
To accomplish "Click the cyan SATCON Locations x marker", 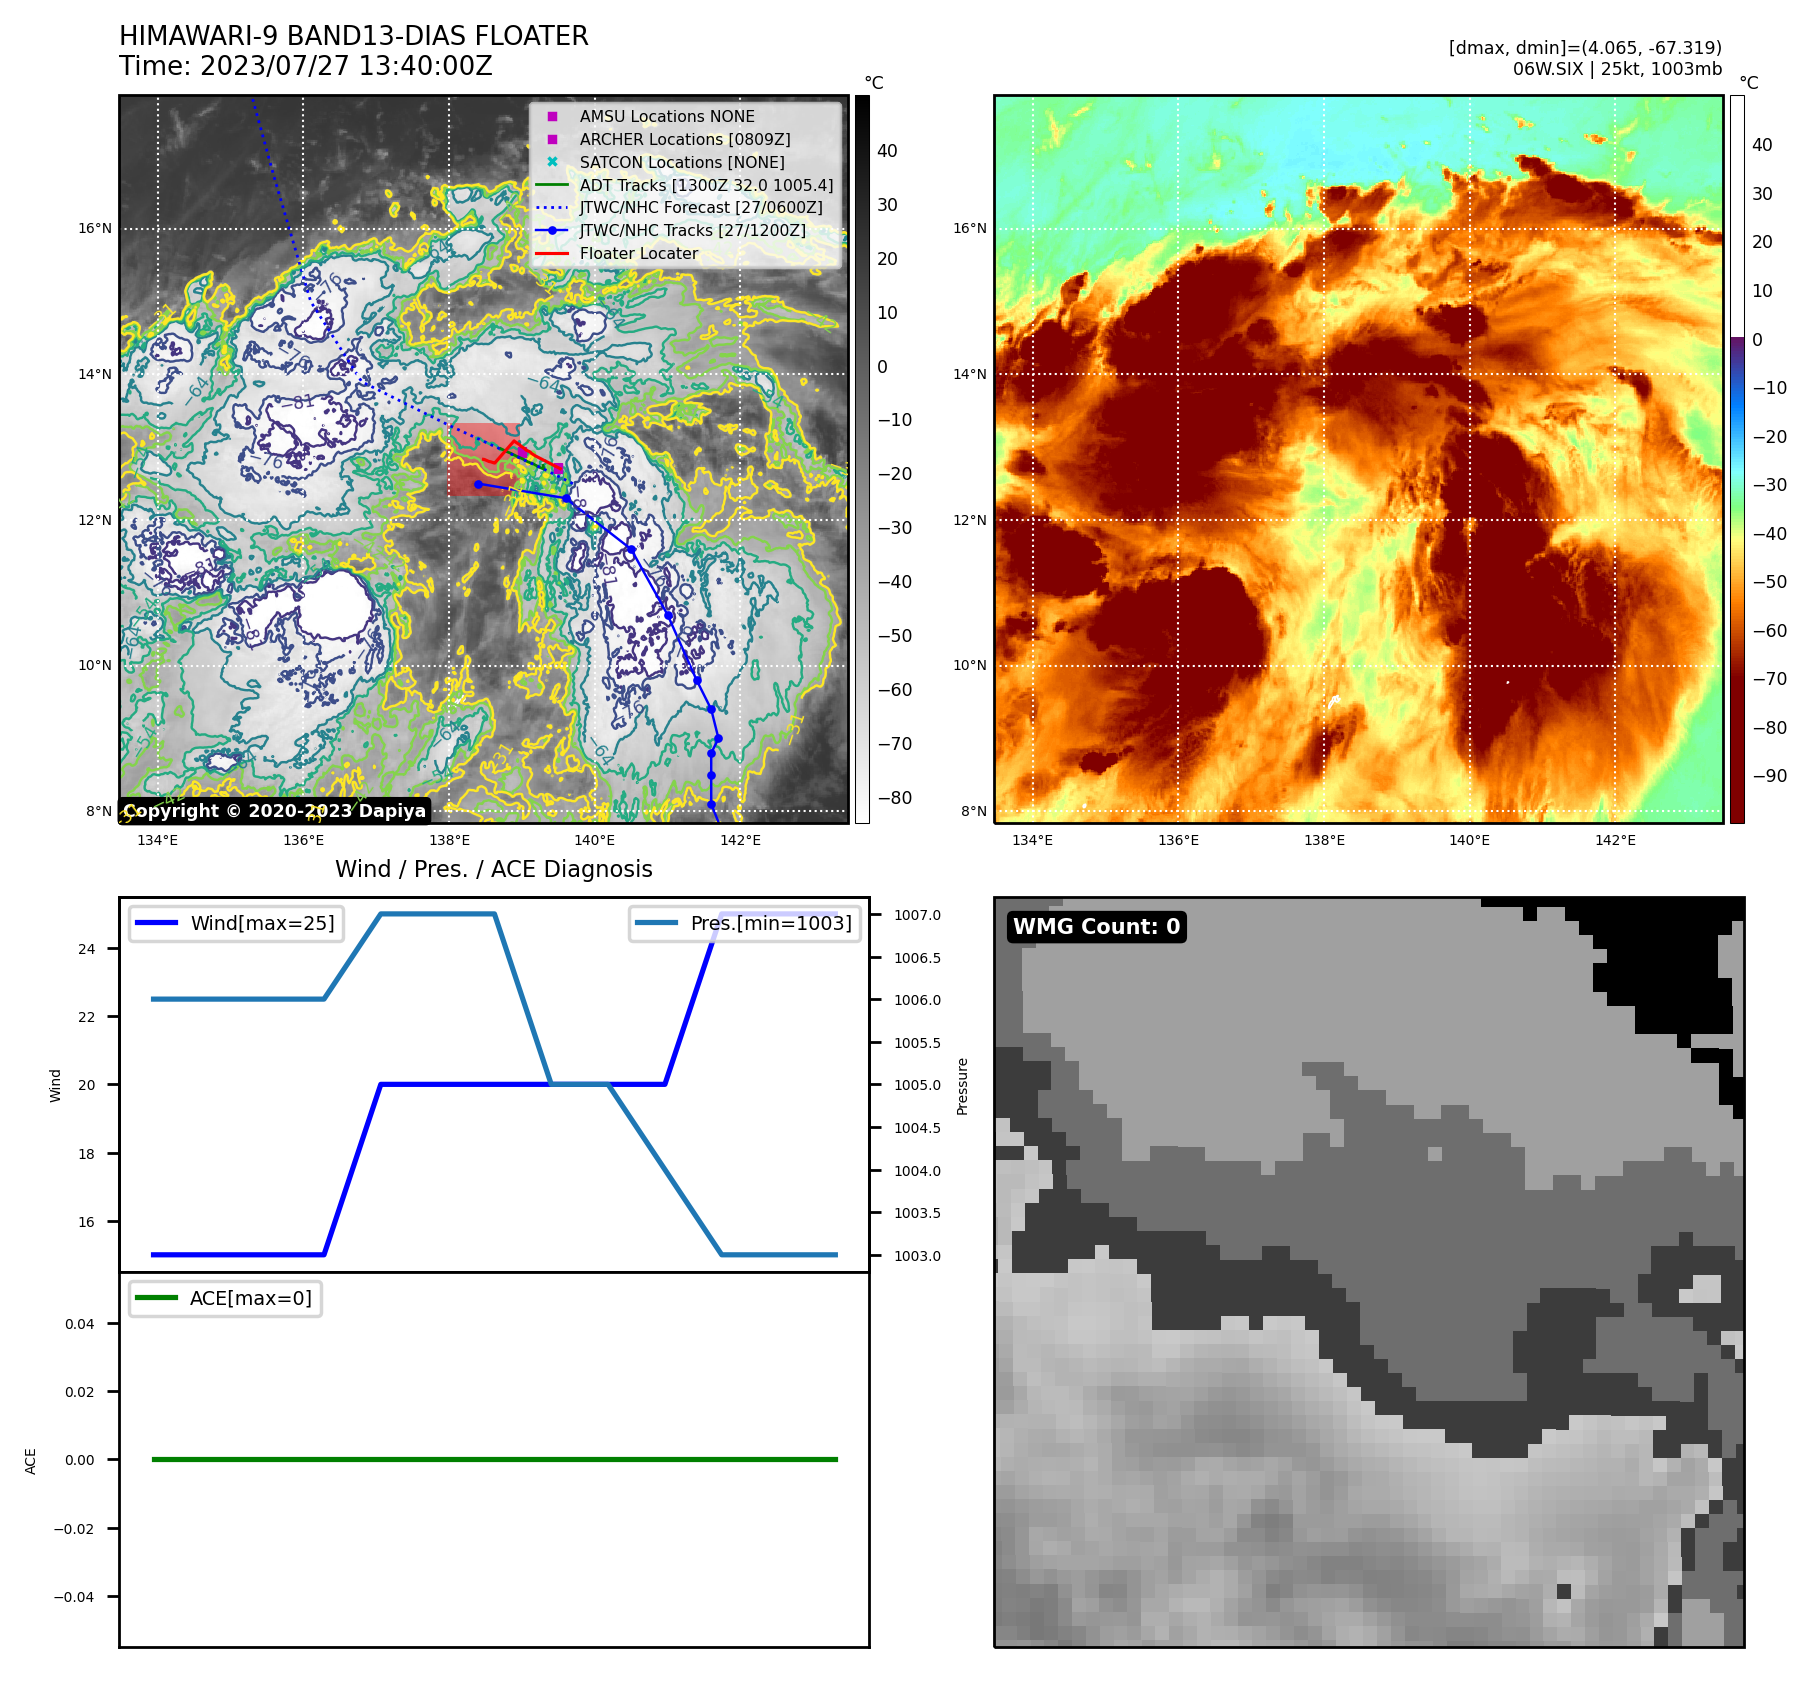I will (x=552, y=162).
